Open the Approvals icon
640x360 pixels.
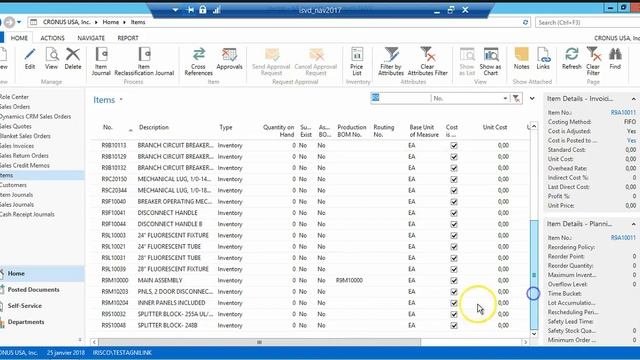tap(229, 58)
